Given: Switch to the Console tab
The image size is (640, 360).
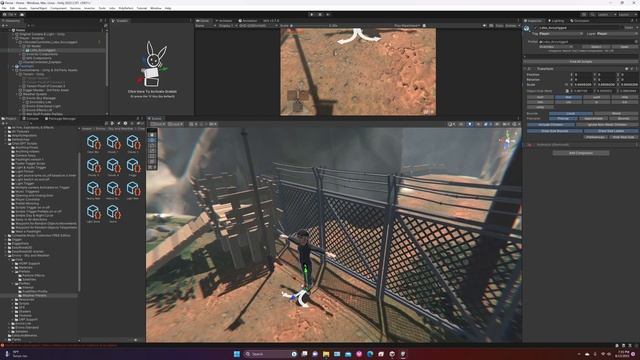Looking at the screenshot, I should pos(31,119).
